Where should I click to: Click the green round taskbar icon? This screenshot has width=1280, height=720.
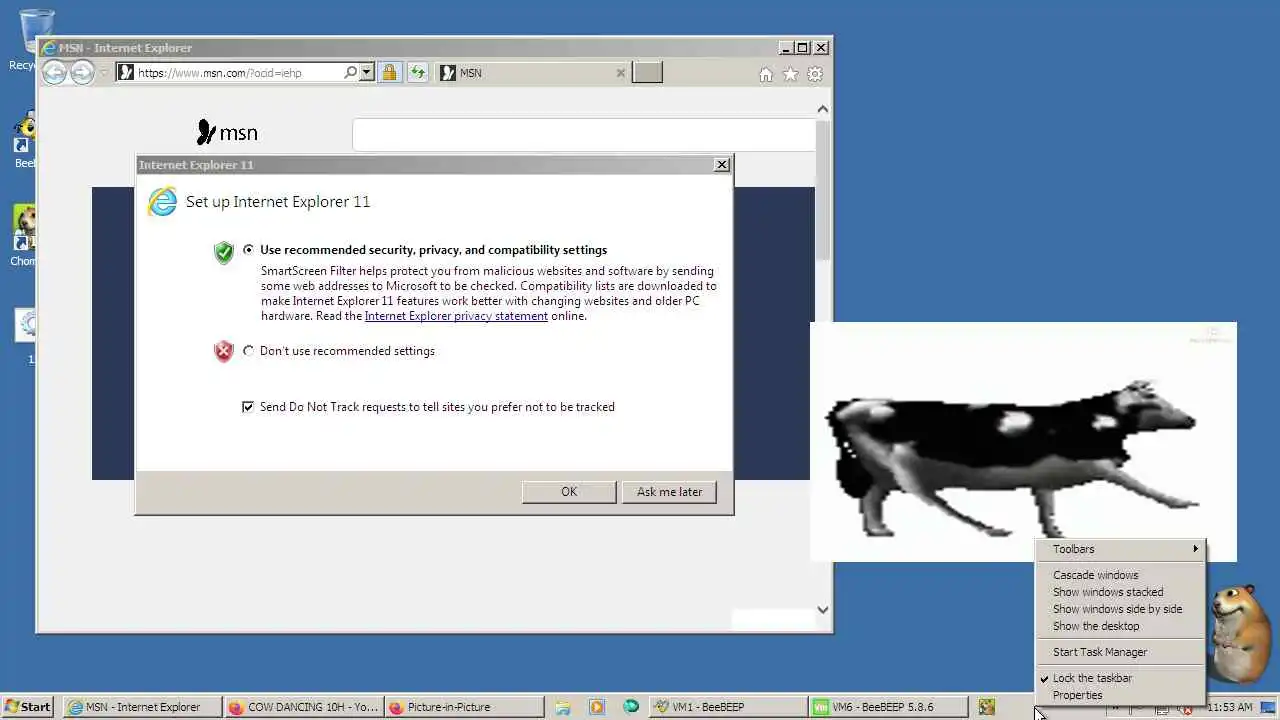tap(631, 706)
